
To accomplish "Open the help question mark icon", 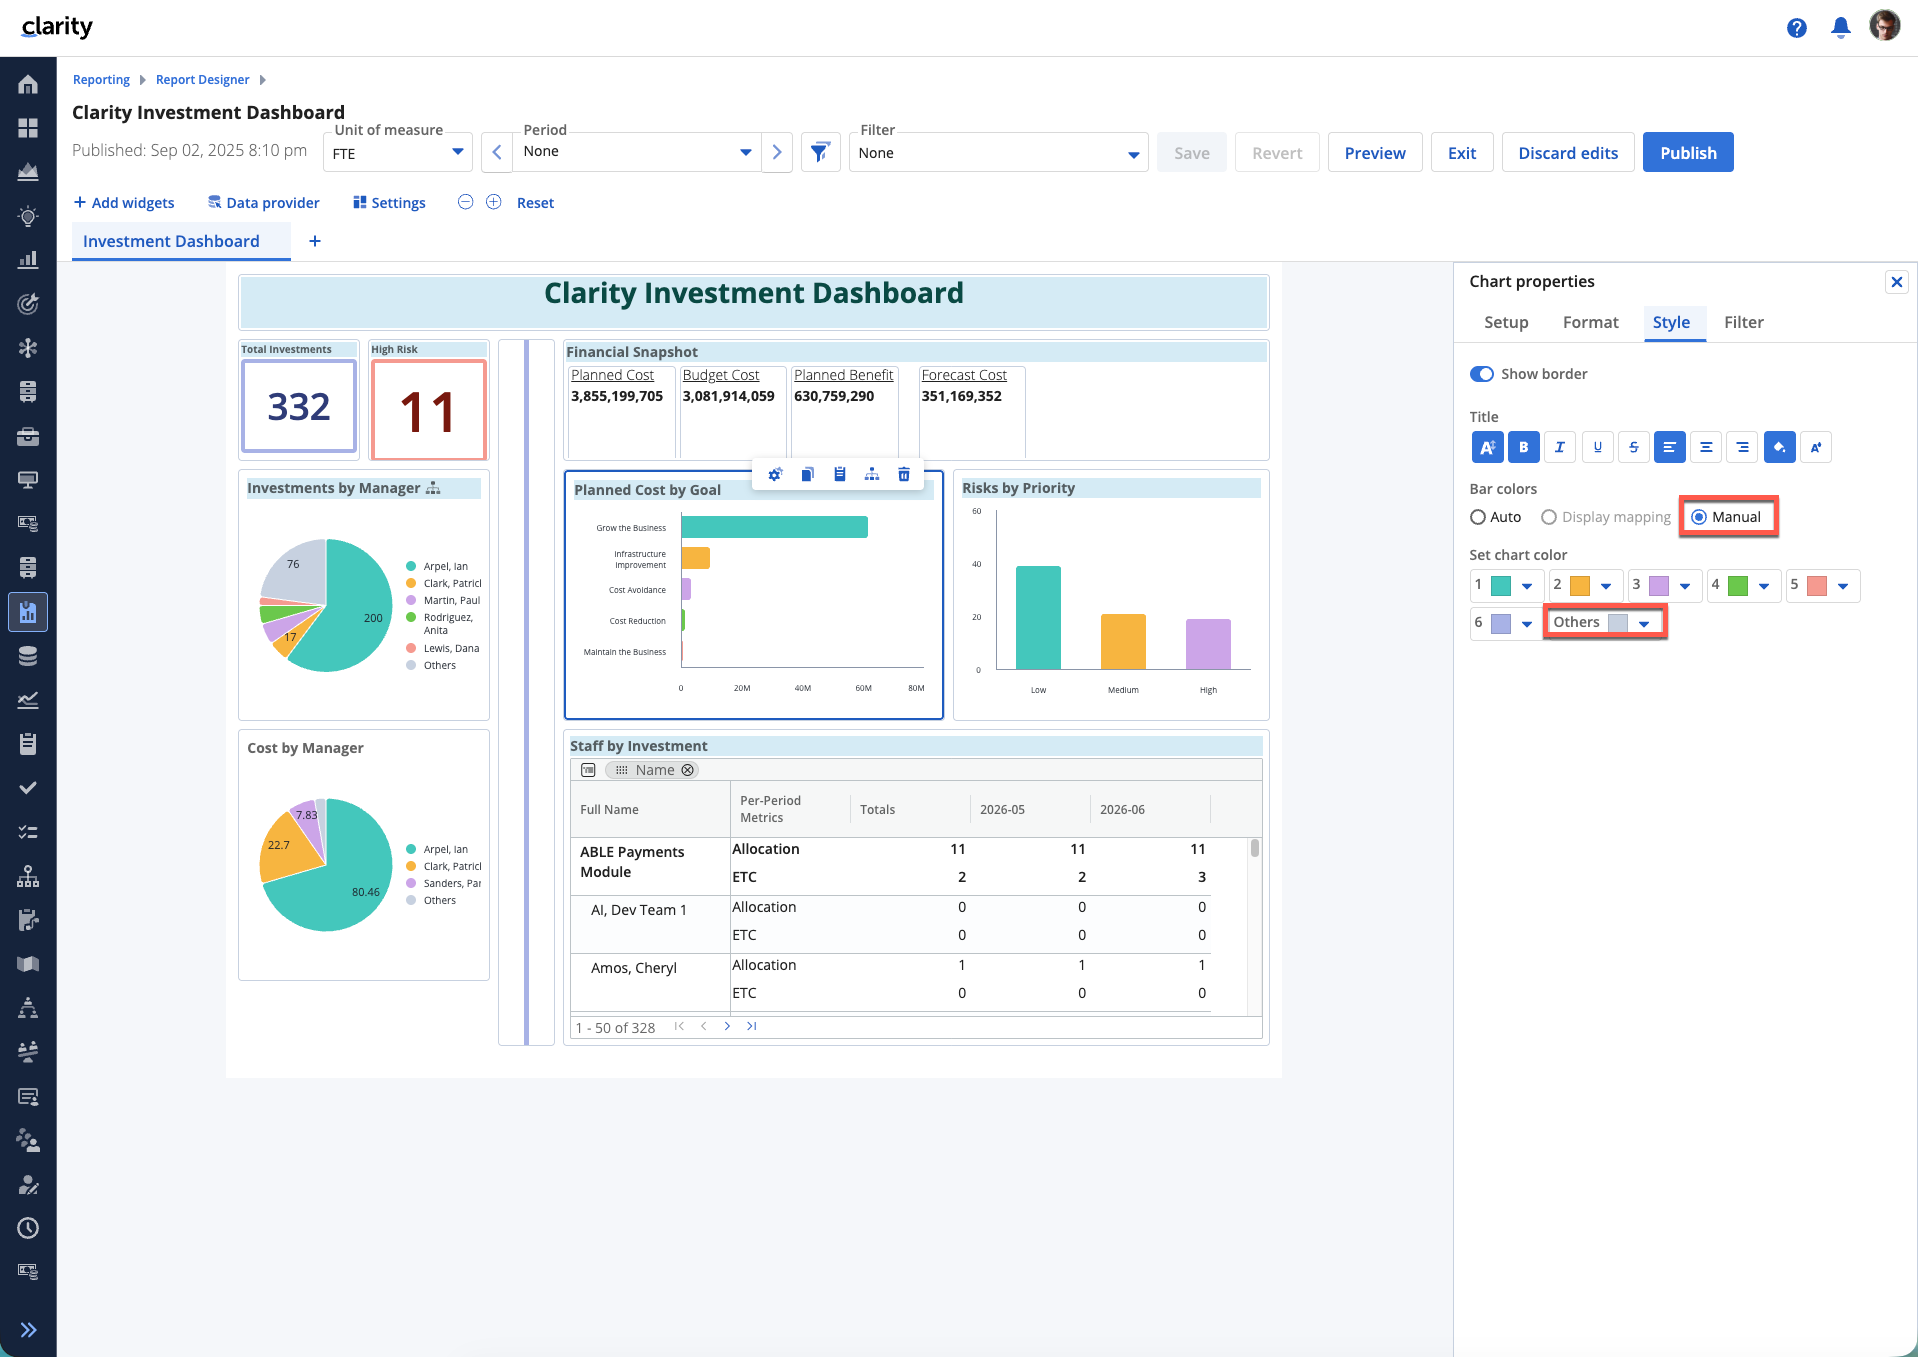I will 1797,28.
